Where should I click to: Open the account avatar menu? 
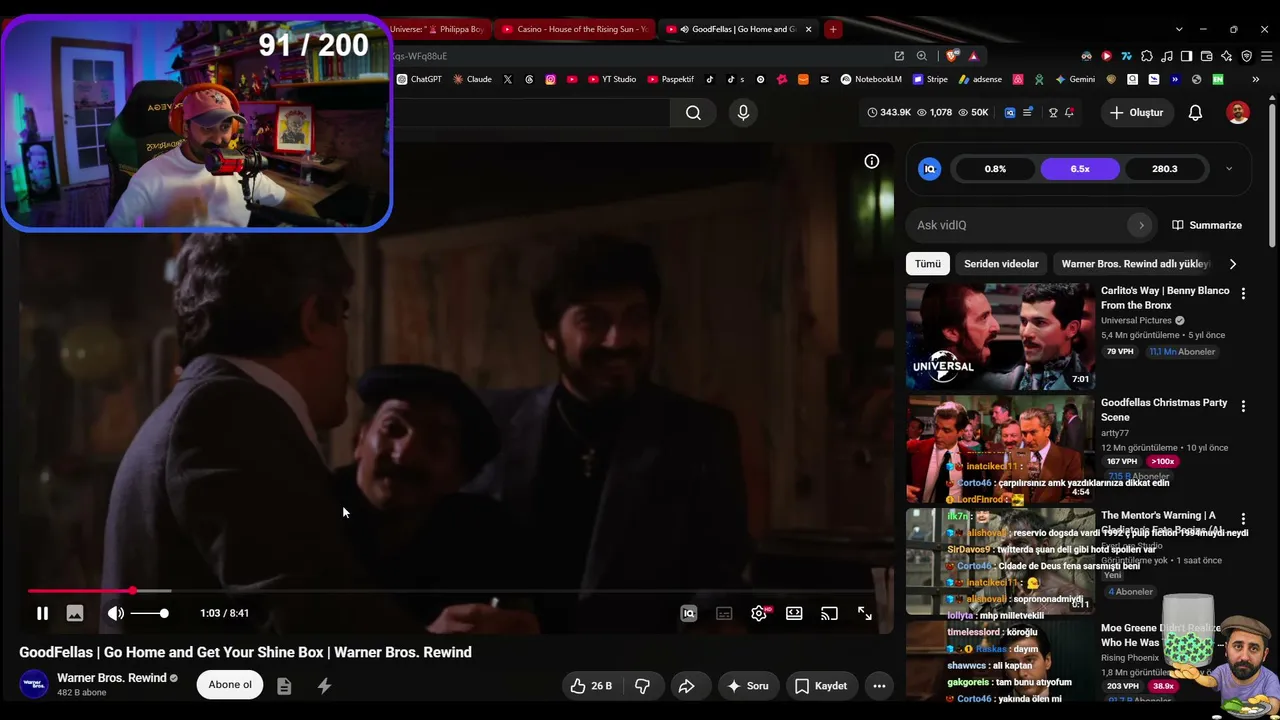[x=1238, y=113]
